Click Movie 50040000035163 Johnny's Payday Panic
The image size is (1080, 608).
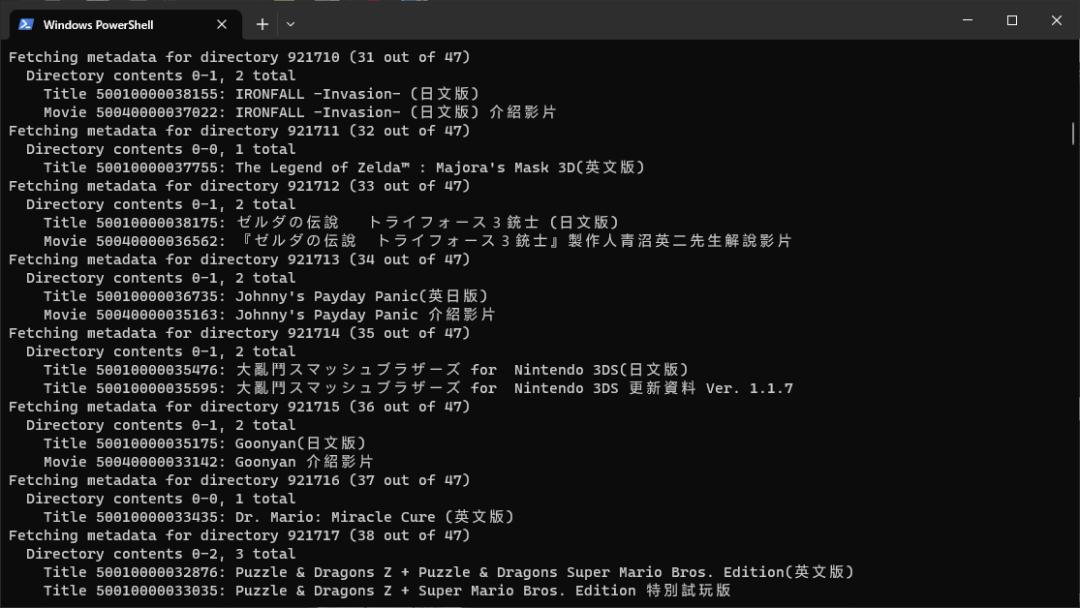(x=269, y=315)
